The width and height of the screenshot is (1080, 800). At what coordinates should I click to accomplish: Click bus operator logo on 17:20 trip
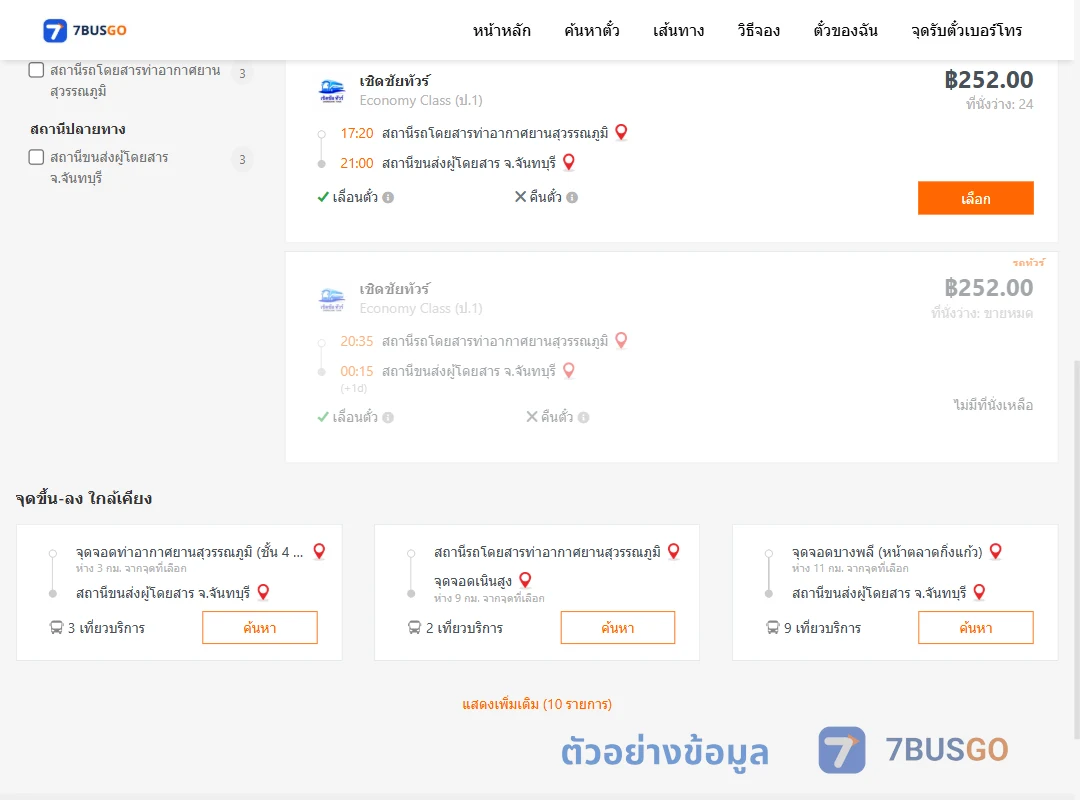coord(332,91)
